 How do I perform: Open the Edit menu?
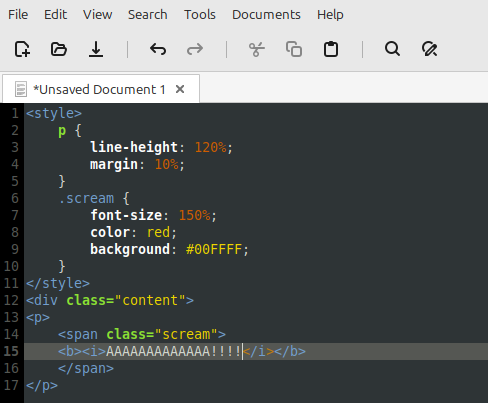(55, 15)
